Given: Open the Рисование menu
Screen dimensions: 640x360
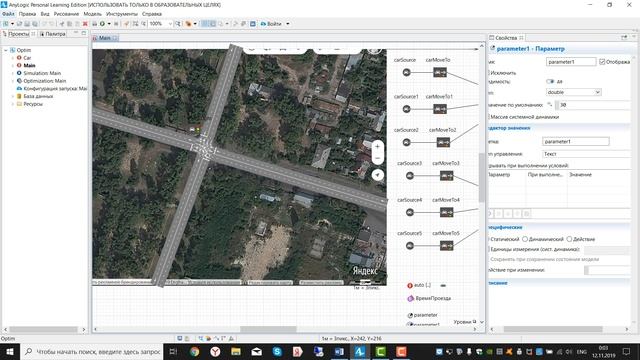Looking at the screenshot, I should coord(66,14).
